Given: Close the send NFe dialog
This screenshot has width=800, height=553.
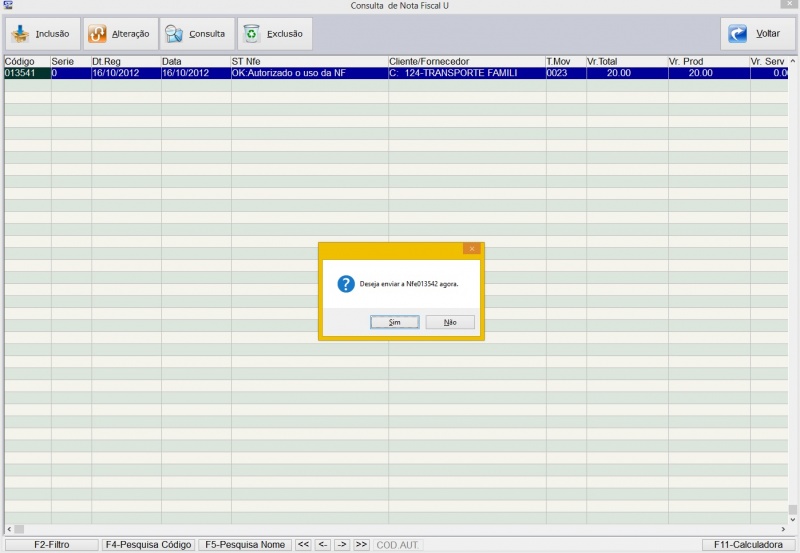Looking at the screenshot, I should coord(471,249).
